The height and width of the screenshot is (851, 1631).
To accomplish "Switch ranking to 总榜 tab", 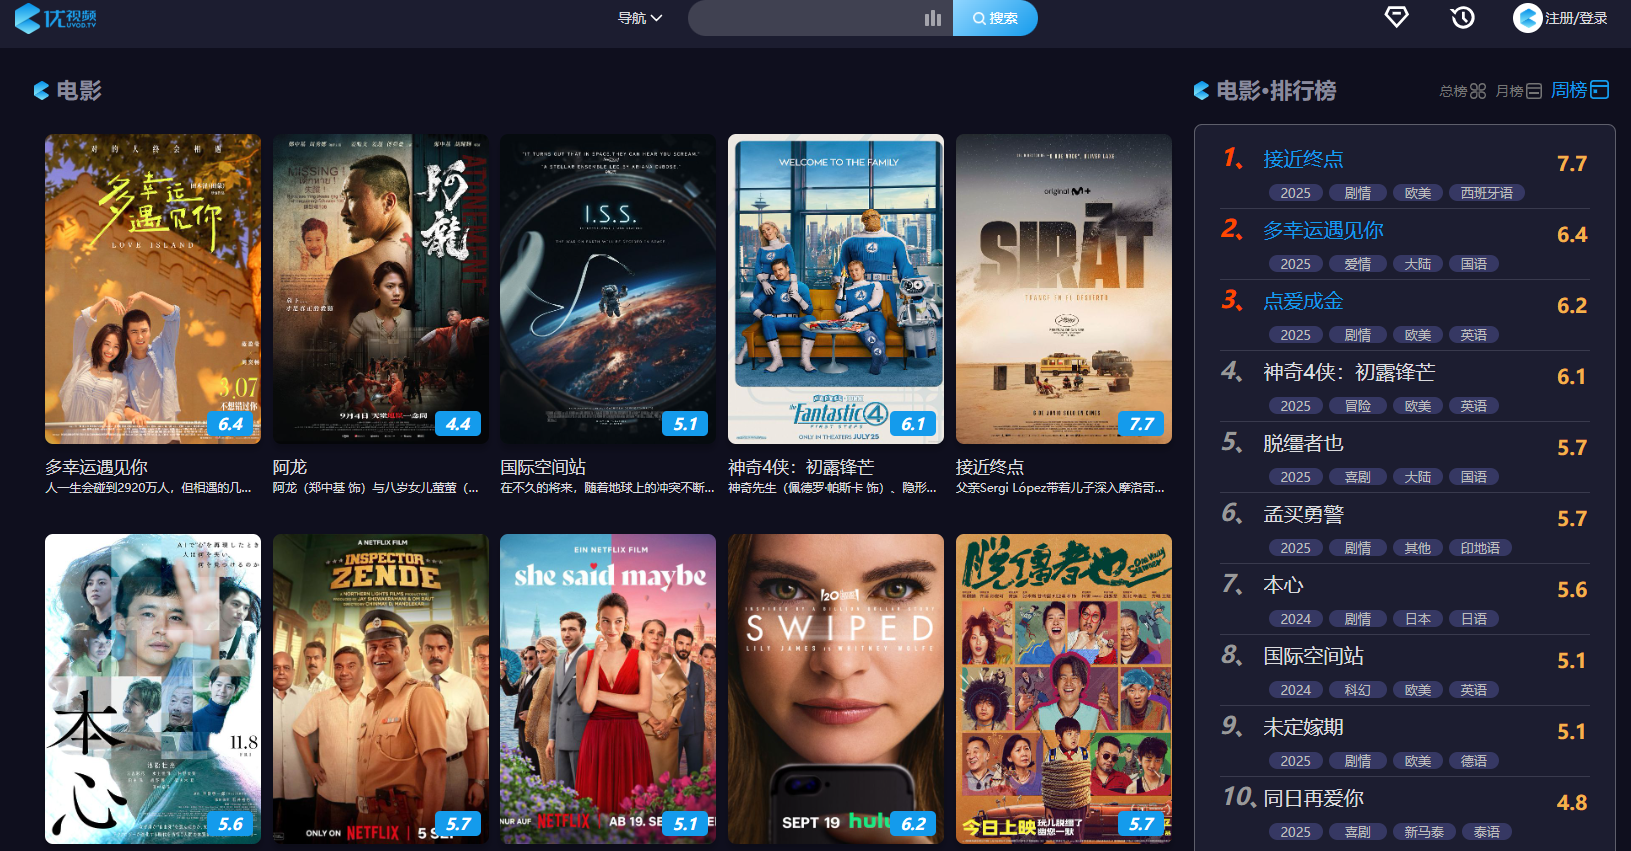I will (x=1463, y=91).
